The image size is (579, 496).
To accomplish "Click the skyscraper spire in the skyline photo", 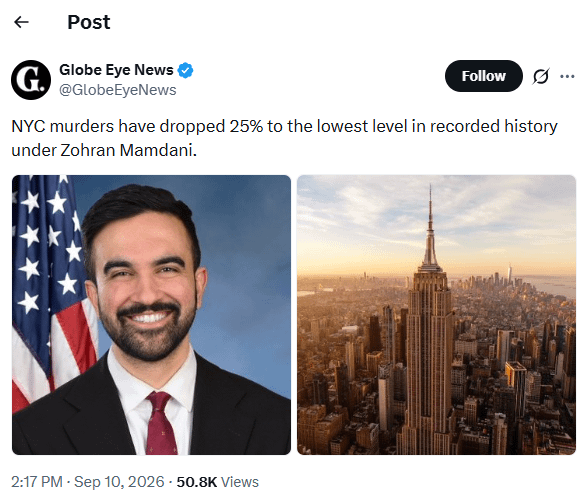I will pyautogui.click(x=430, y=225).
